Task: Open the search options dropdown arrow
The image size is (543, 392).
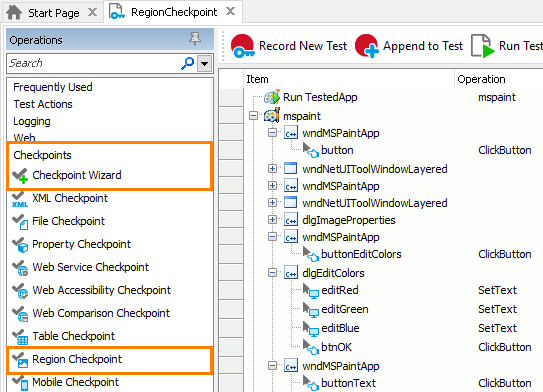Action: click(x=205, y=64)
